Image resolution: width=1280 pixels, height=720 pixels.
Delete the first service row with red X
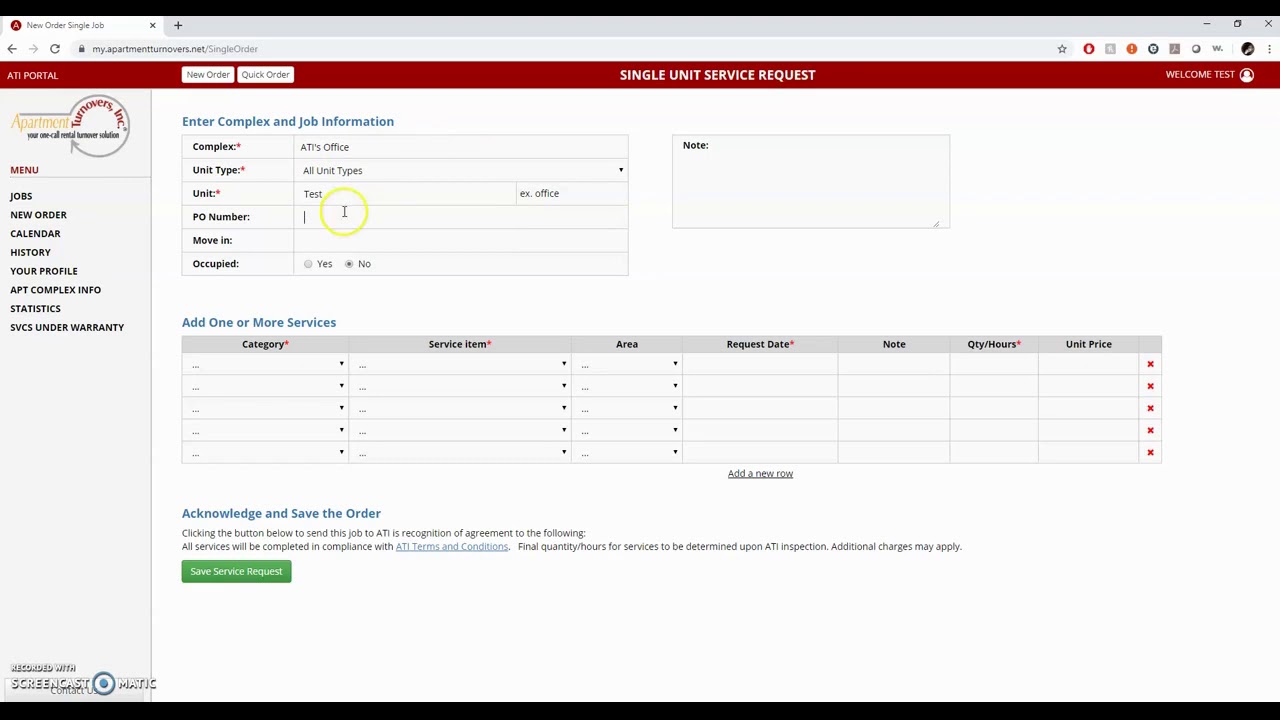point(1150,364)
